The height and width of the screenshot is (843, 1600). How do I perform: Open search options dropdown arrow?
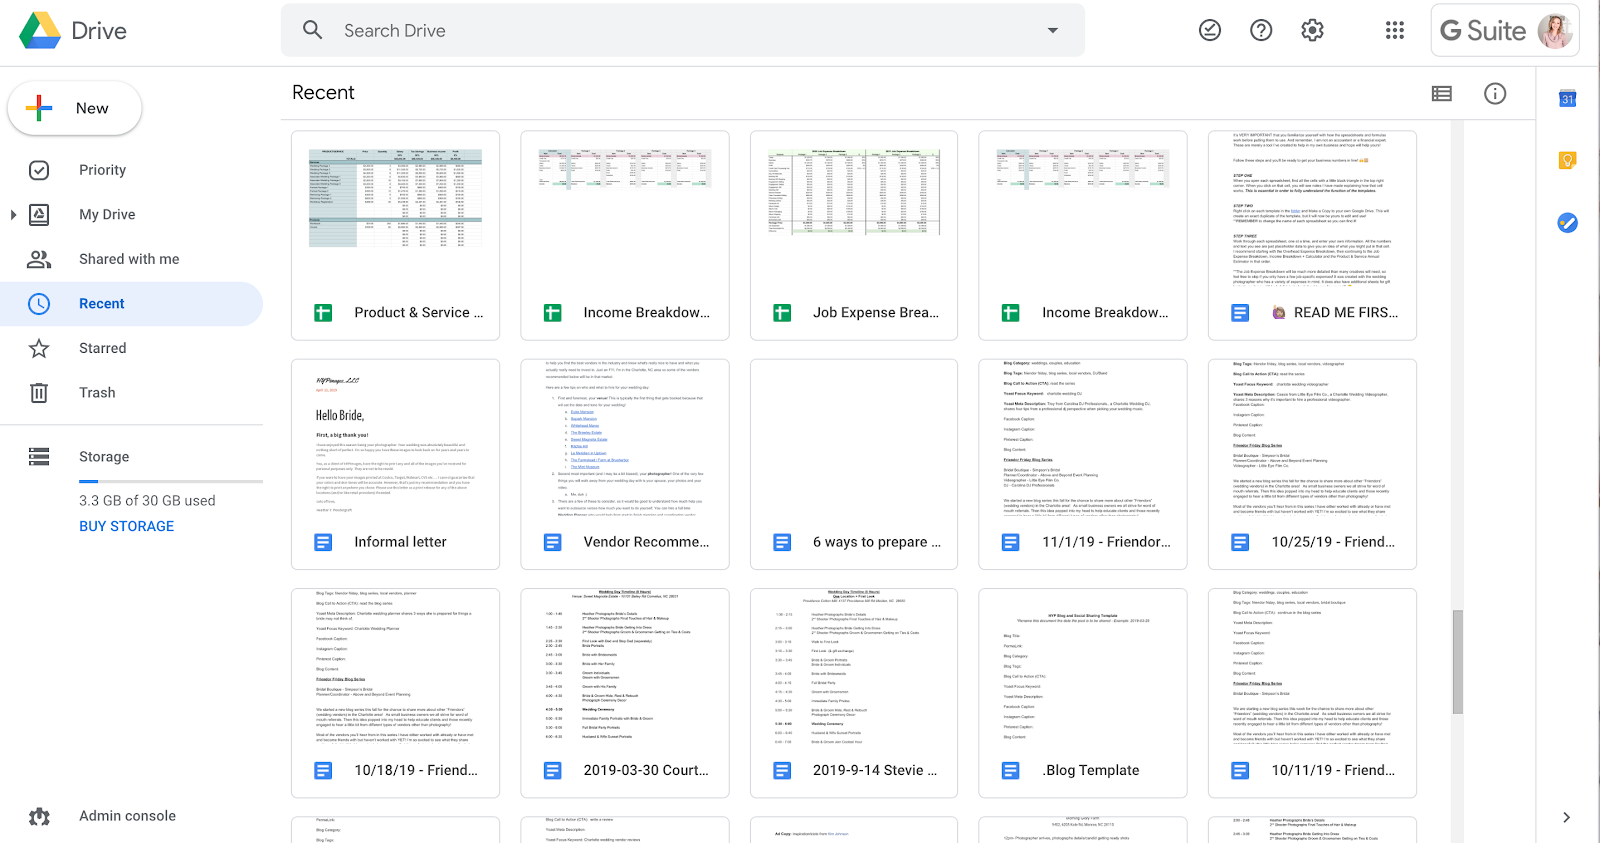pos(1052,30)
